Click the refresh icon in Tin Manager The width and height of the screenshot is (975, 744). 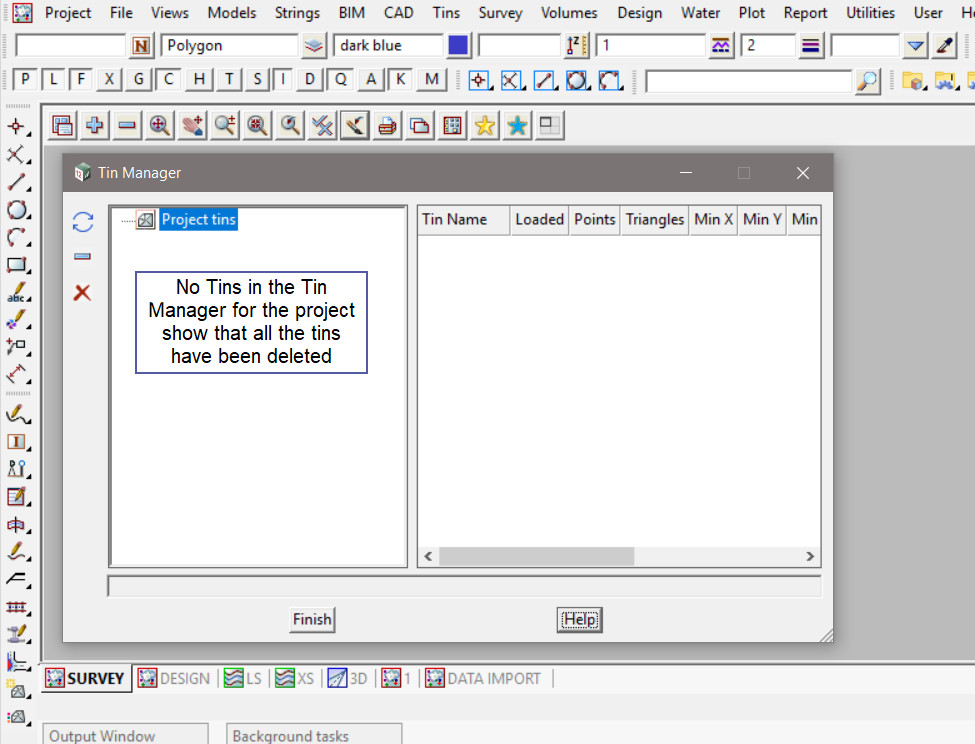pos(83,222)
